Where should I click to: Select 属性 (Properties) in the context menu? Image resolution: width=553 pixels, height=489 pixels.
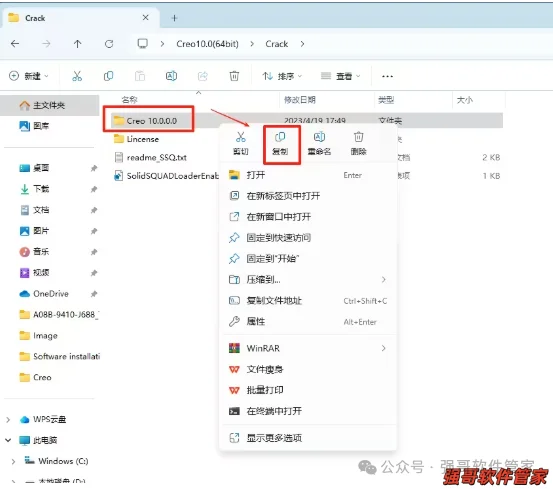tap(308, 322)
